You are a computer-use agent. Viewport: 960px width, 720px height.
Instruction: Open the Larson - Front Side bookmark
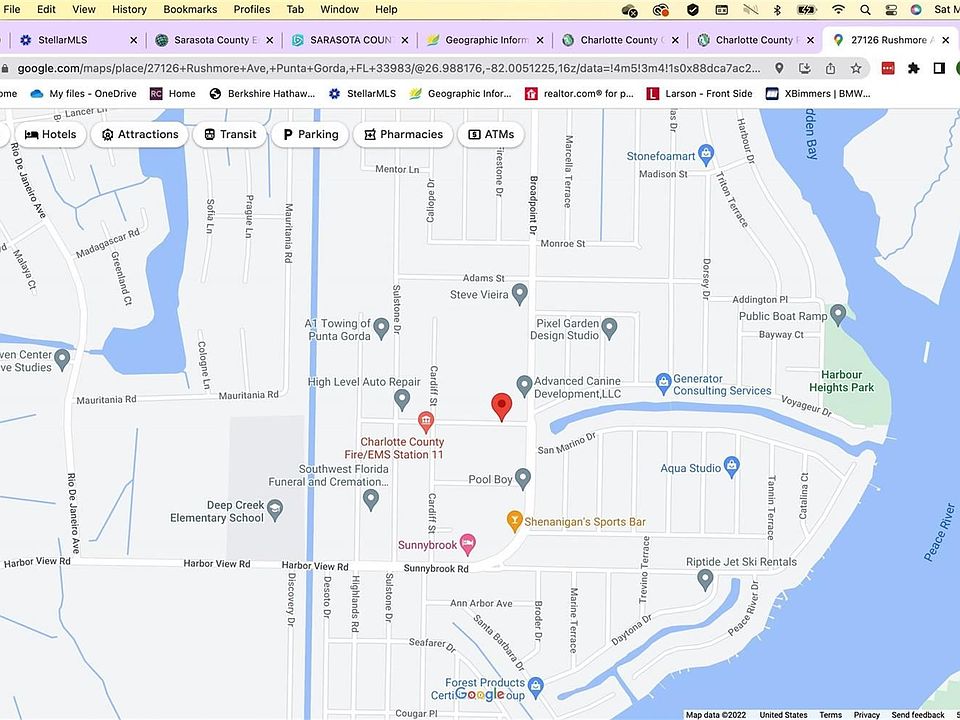click(x=700, y=94)
